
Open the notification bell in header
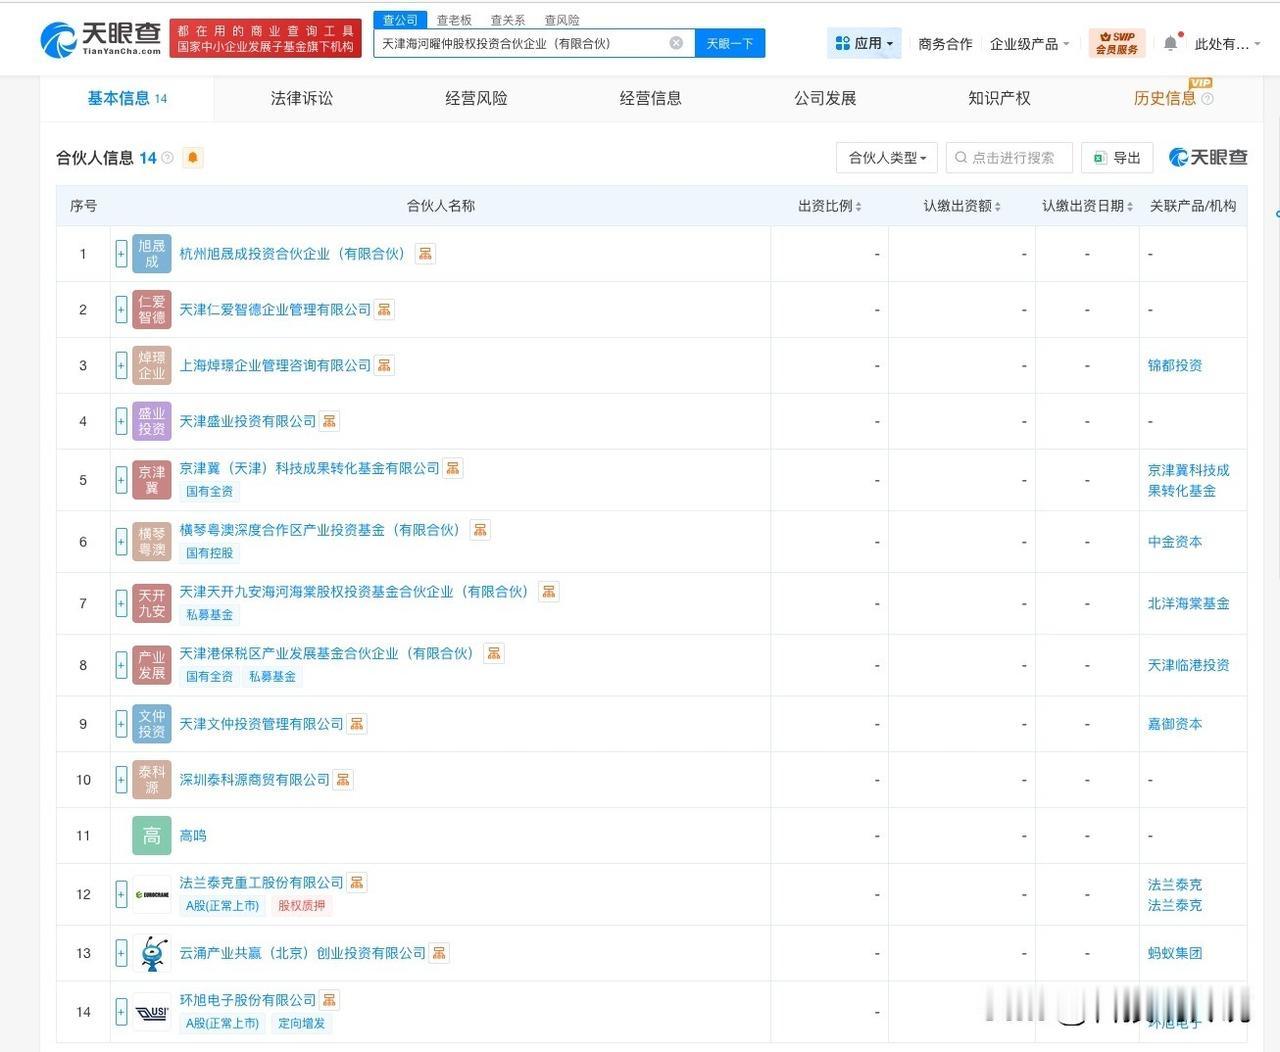[1170, 43]
